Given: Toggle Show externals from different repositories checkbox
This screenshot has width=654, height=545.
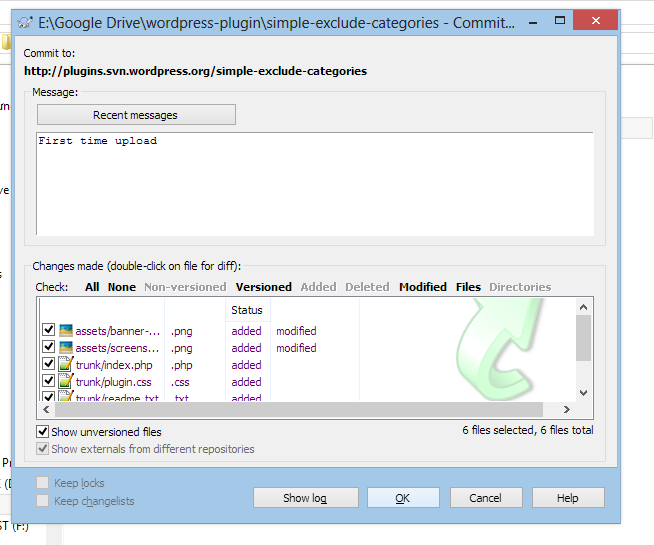Looking at the screenshot, I should tap(43, 449).
